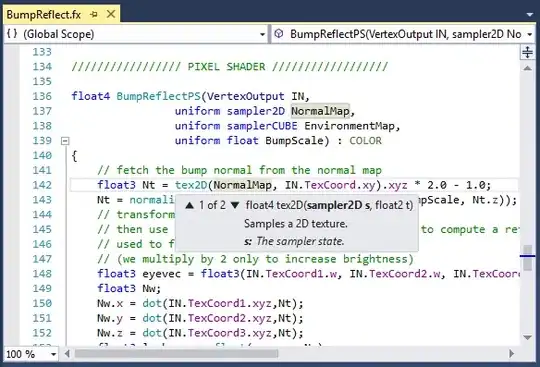Click the multiply by 2 comment line

[x=255, y=259]
